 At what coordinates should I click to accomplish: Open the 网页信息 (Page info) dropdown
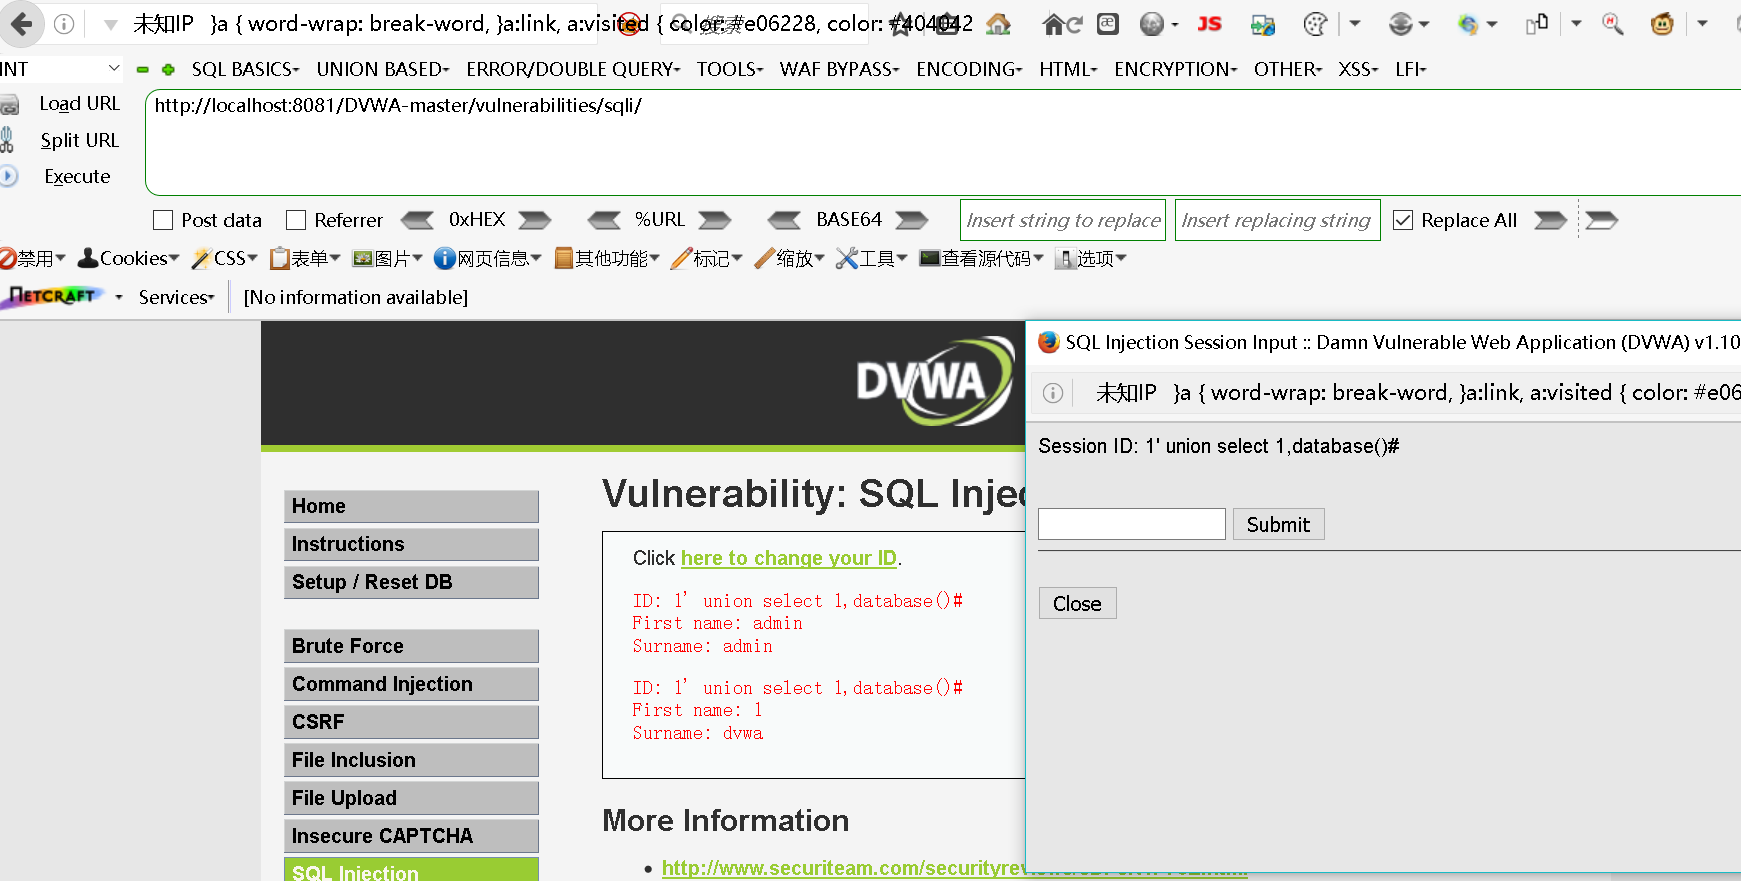tap(488, 258)
